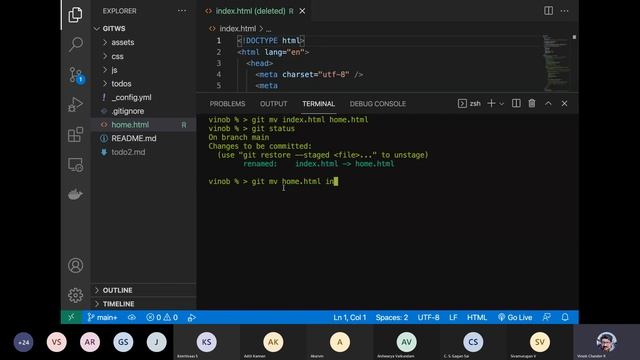Close the index.html (deleted) tab
The width and height of the screenshot is (640, 360).
[302, 11]
